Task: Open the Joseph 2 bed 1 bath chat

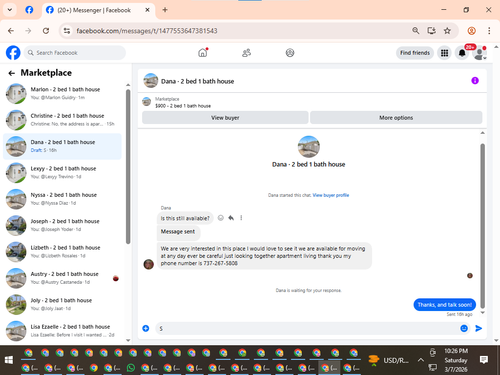Action: (62, 225)
